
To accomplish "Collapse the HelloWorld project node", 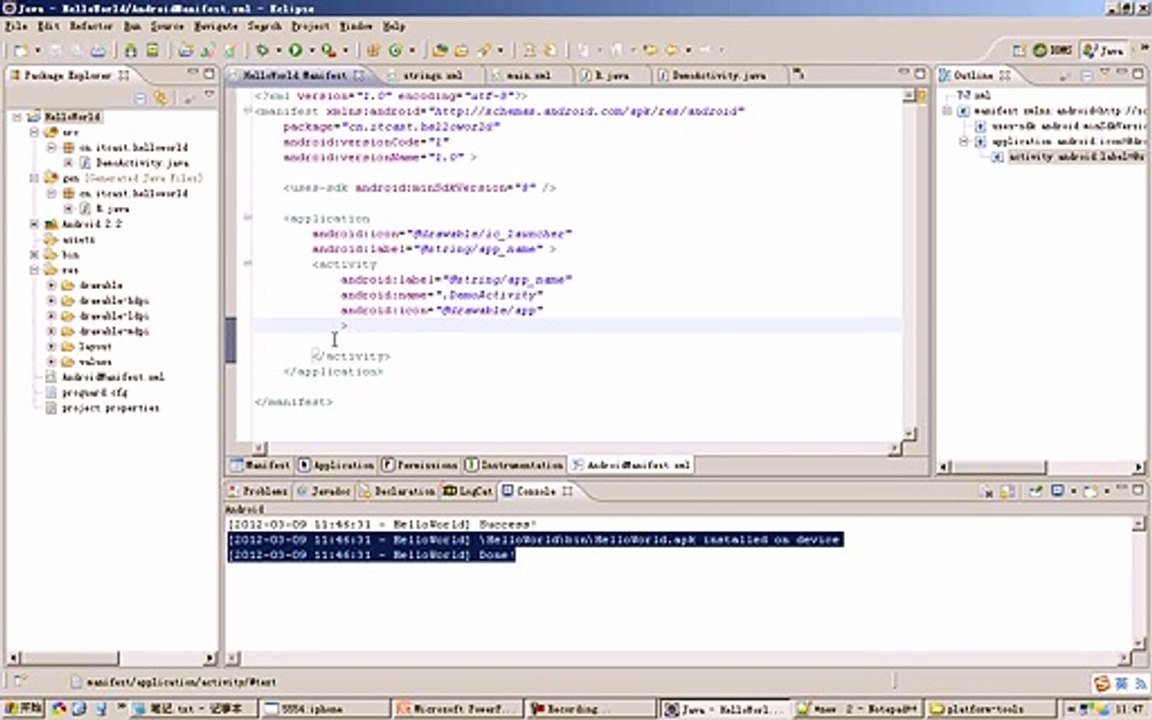I will [17, 117].
